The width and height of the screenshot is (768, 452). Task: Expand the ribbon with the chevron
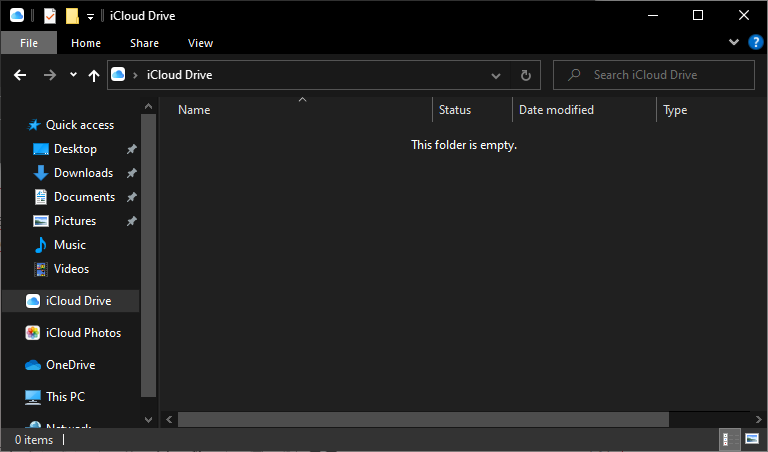point(735,43)
